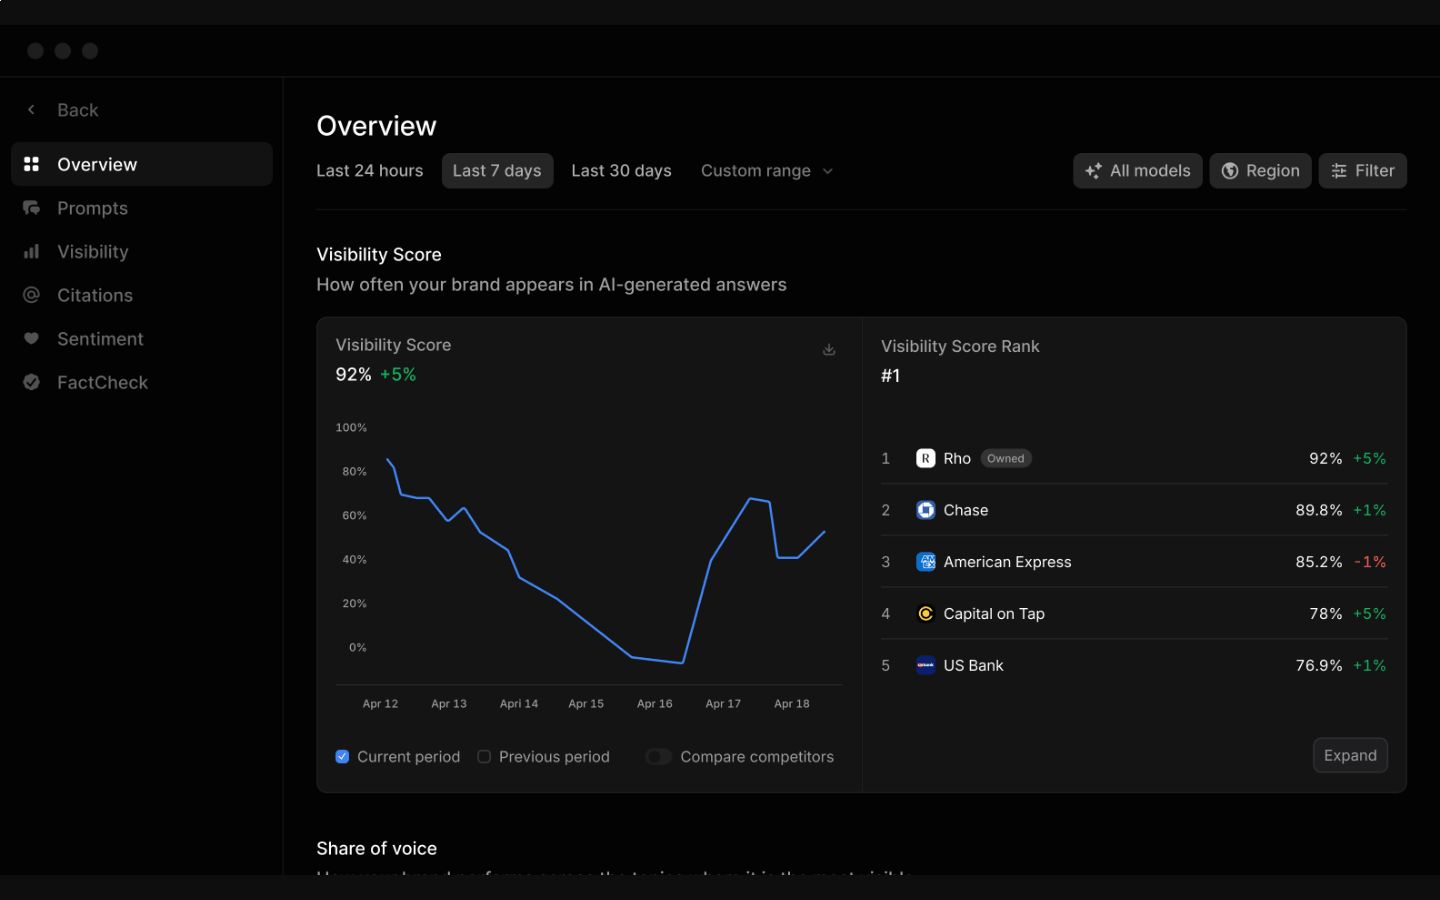Screen dimensions: 1440x900
Task: Open FactCheck in the sidebar
Action: [142, 382]
